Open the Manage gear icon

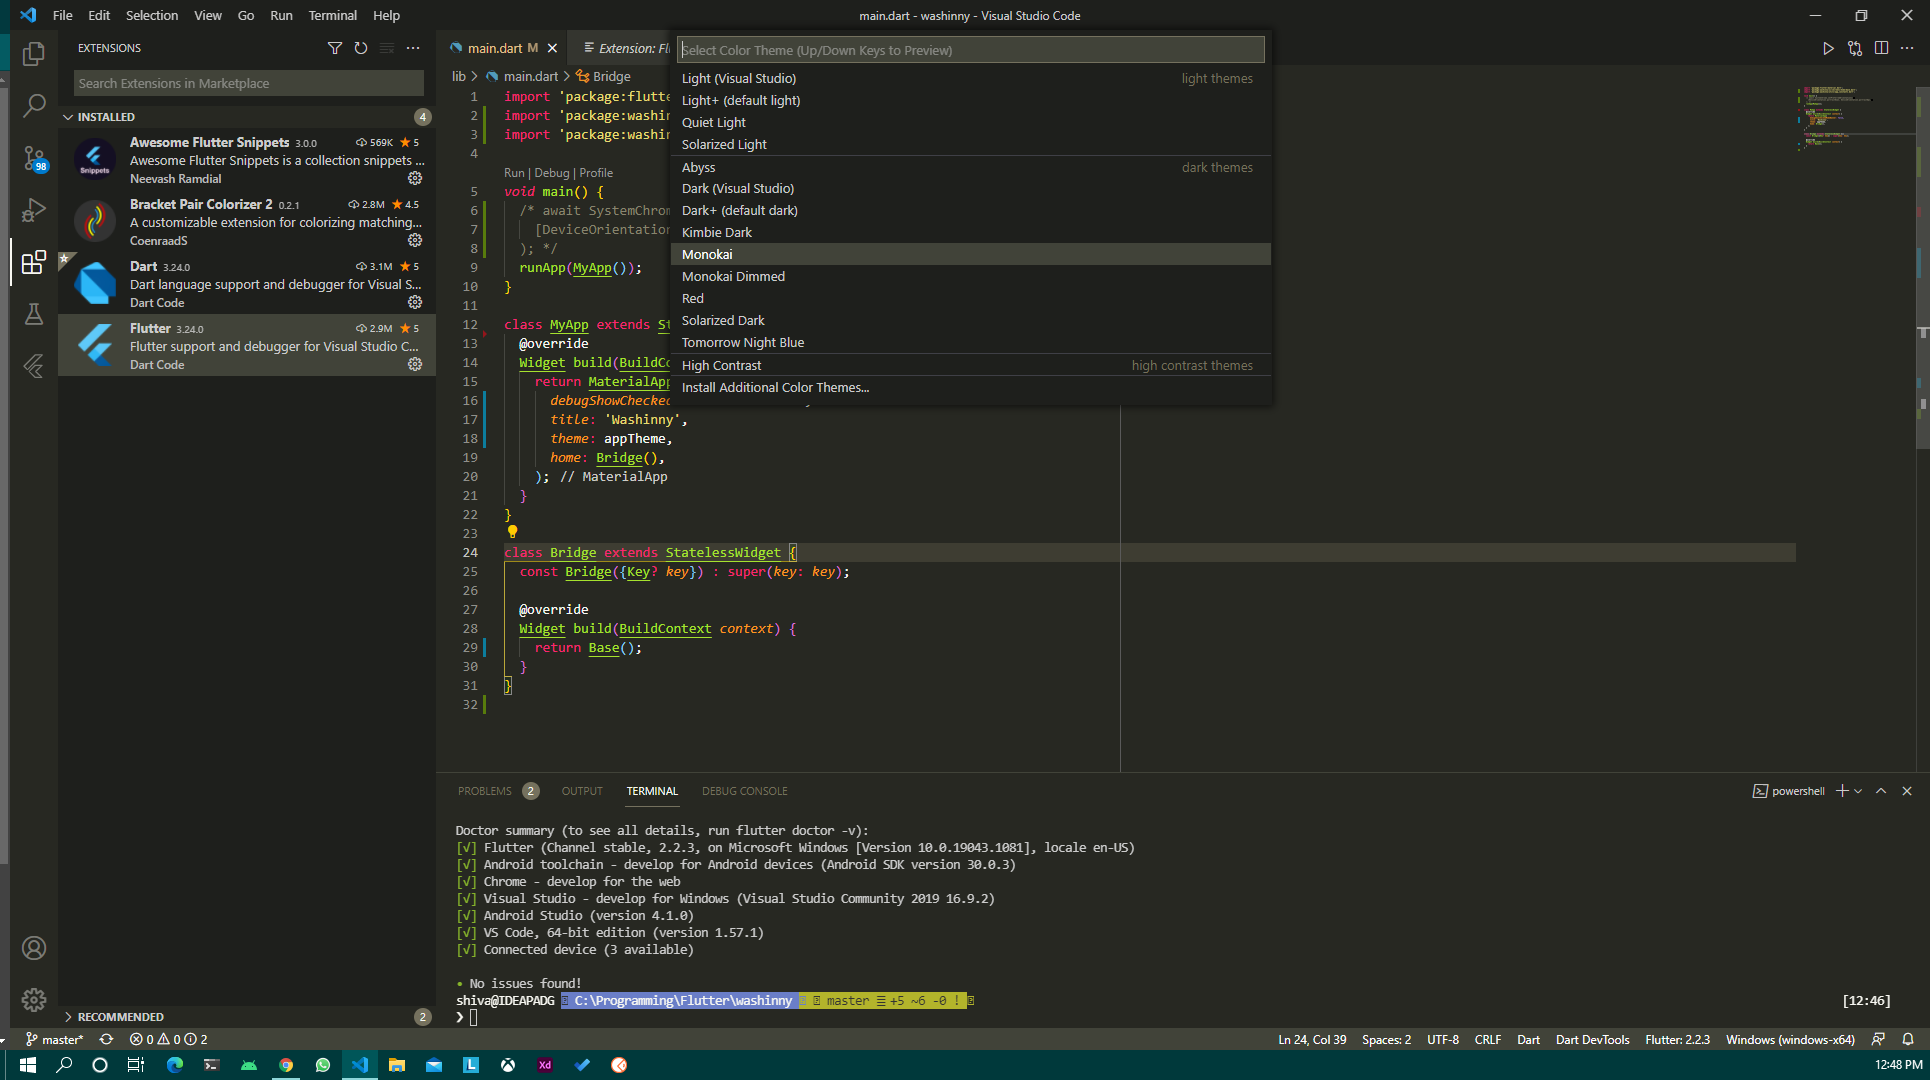point(33,1000)
